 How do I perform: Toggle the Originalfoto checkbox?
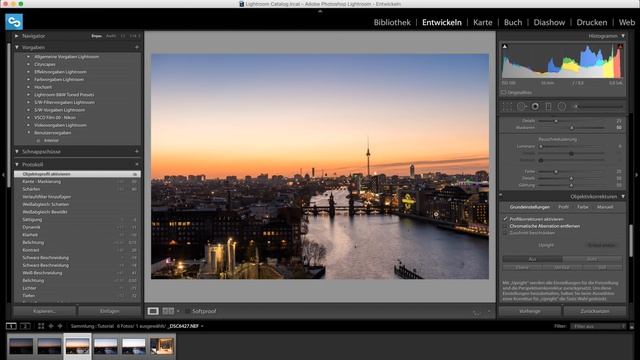pyautogui.click(x=504, y=93)
